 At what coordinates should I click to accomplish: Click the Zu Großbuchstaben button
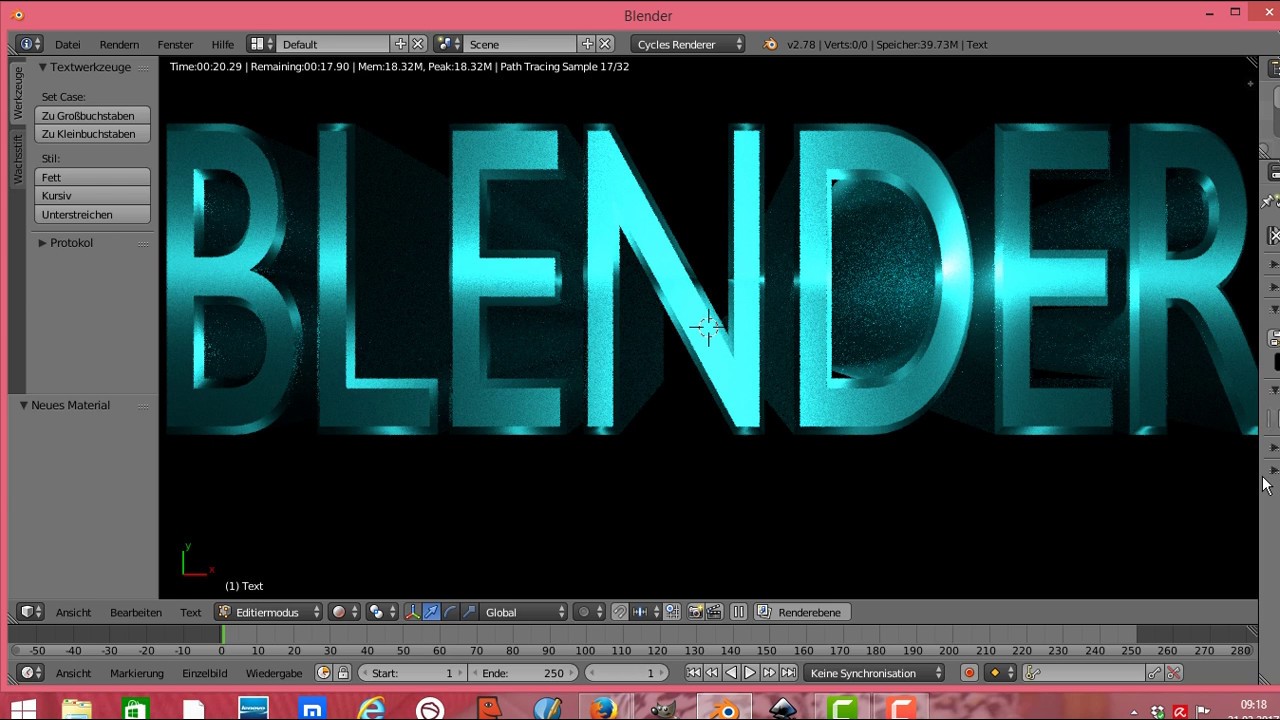point(92,116)
